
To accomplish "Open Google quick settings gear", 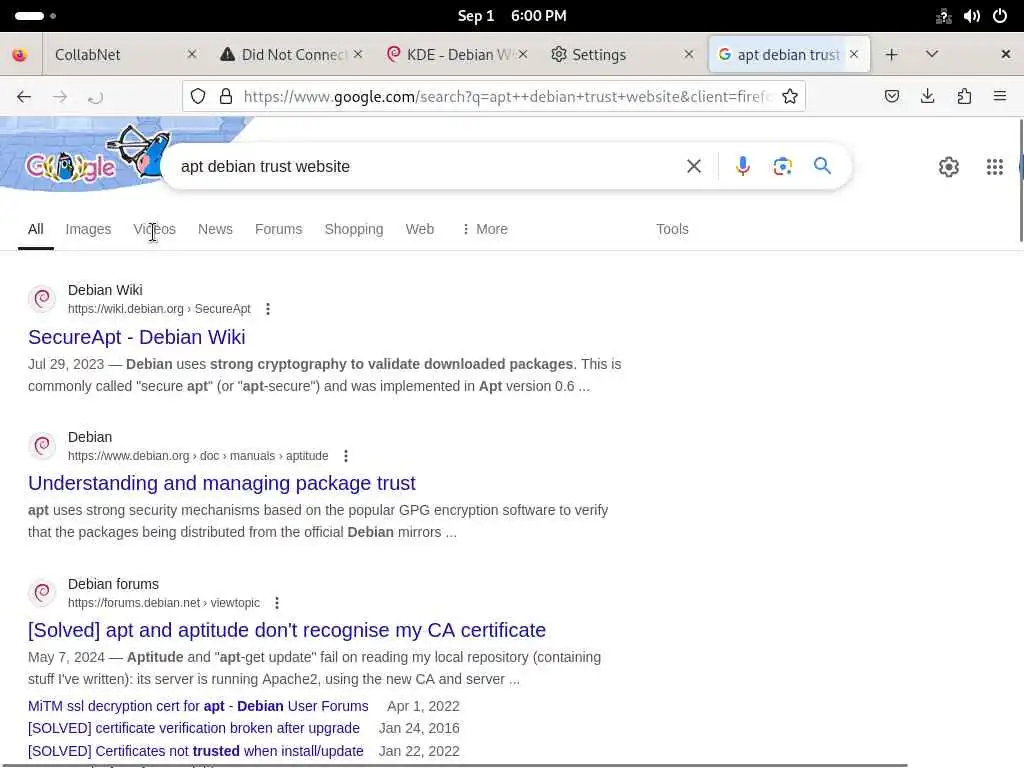I will click(948, 167).
